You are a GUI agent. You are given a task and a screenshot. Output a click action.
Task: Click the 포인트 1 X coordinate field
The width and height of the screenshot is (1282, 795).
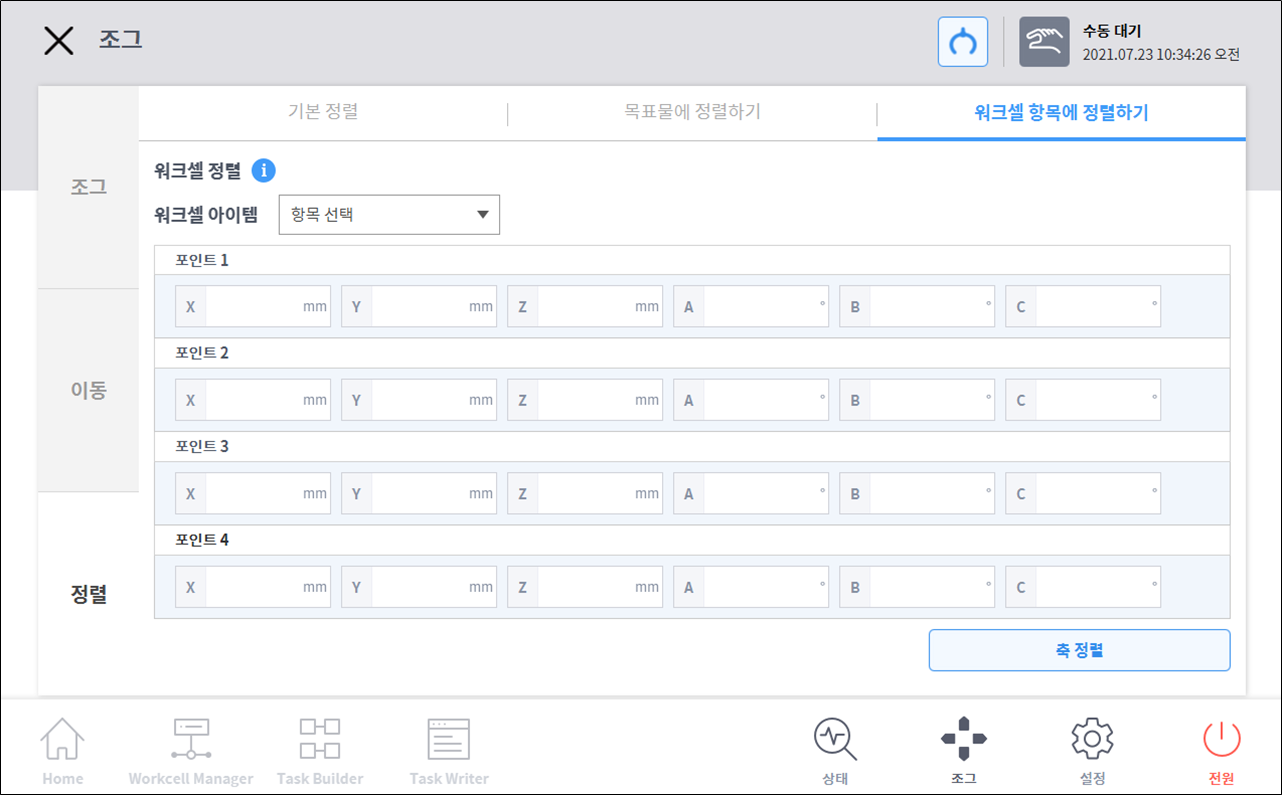click(253, 307)
